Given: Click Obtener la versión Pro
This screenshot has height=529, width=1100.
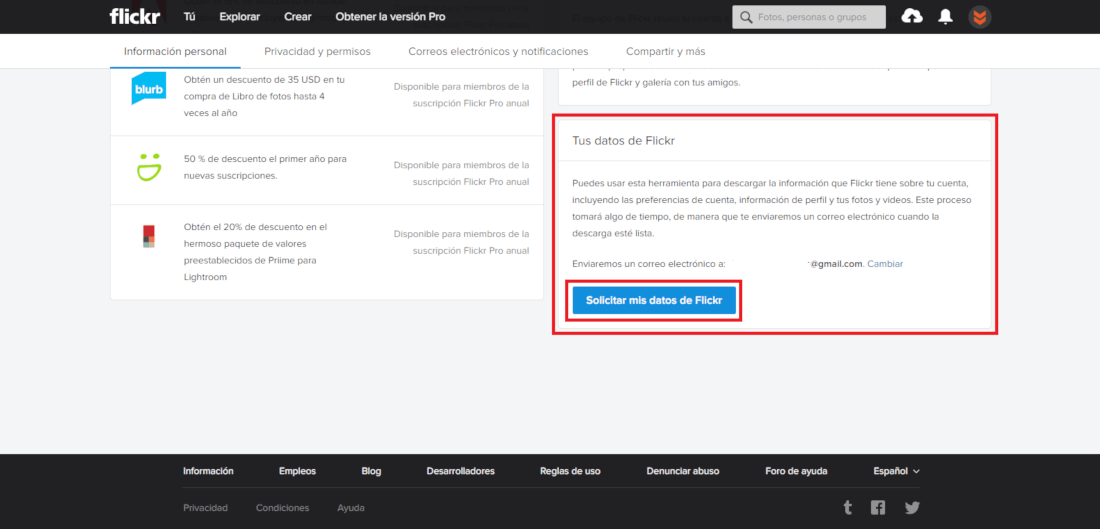Looking at the screenshot, I should (x=390, y=17).
